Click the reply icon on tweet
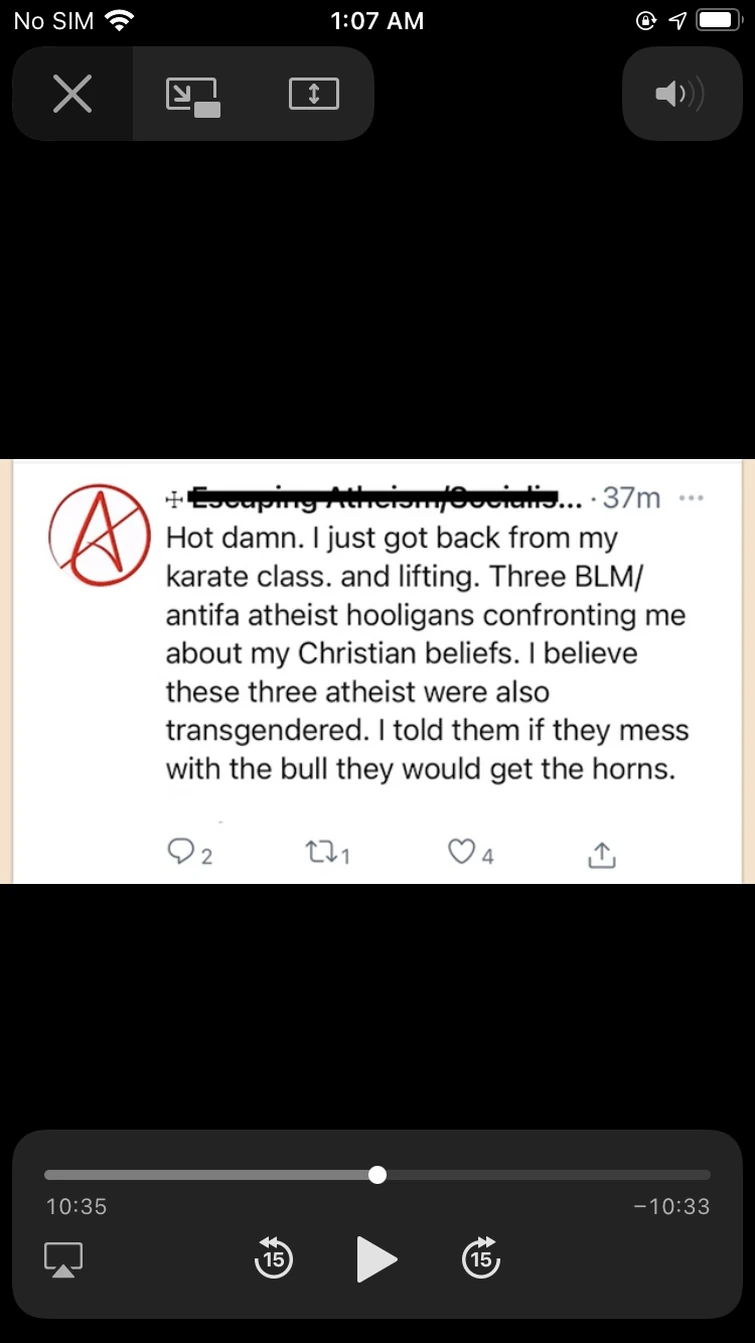The height and width of the screenshot is (1343, 755). 180,852
